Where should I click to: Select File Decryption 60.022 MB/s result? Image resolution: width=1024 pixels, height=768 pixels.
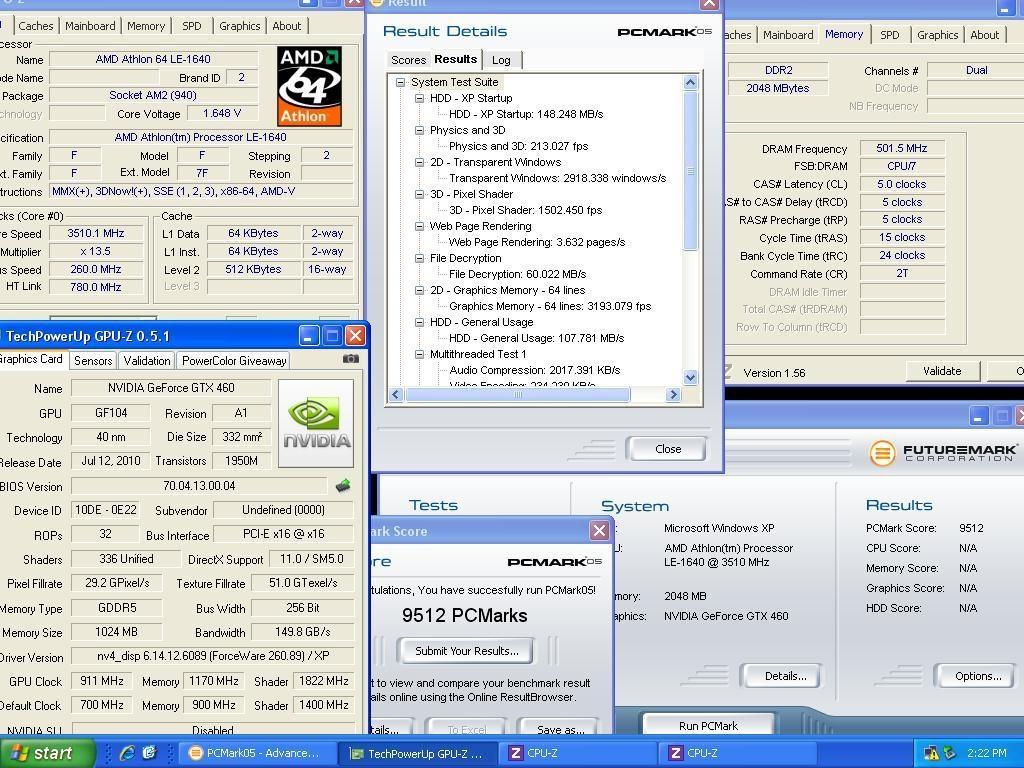(517, 274)
